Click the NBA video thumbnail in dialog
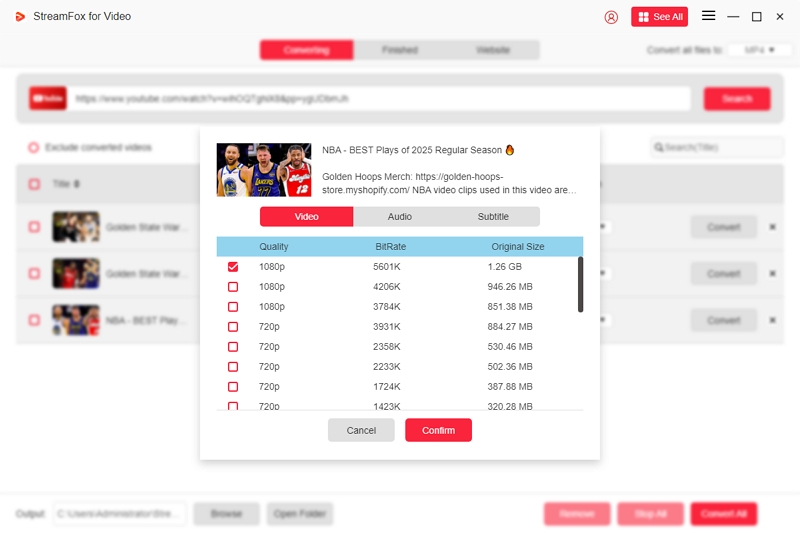The width and height of the screenshot is (800, 533). 264,170
